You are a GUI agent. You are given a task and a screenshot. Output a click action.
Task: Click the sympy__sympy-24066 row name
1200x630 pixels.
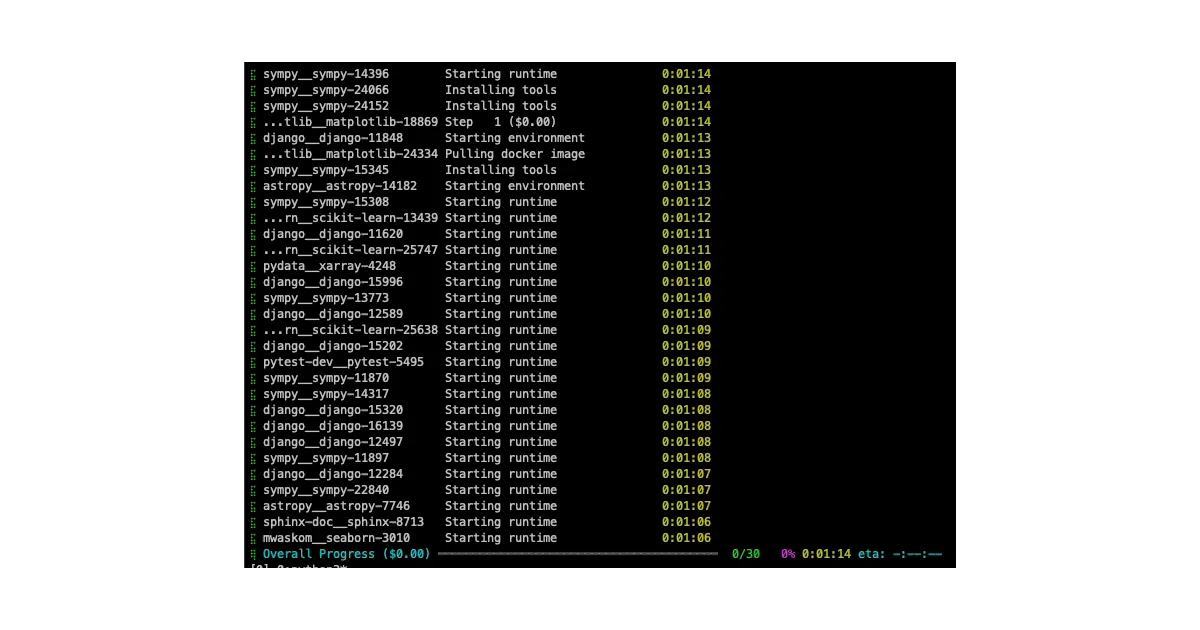326,90
